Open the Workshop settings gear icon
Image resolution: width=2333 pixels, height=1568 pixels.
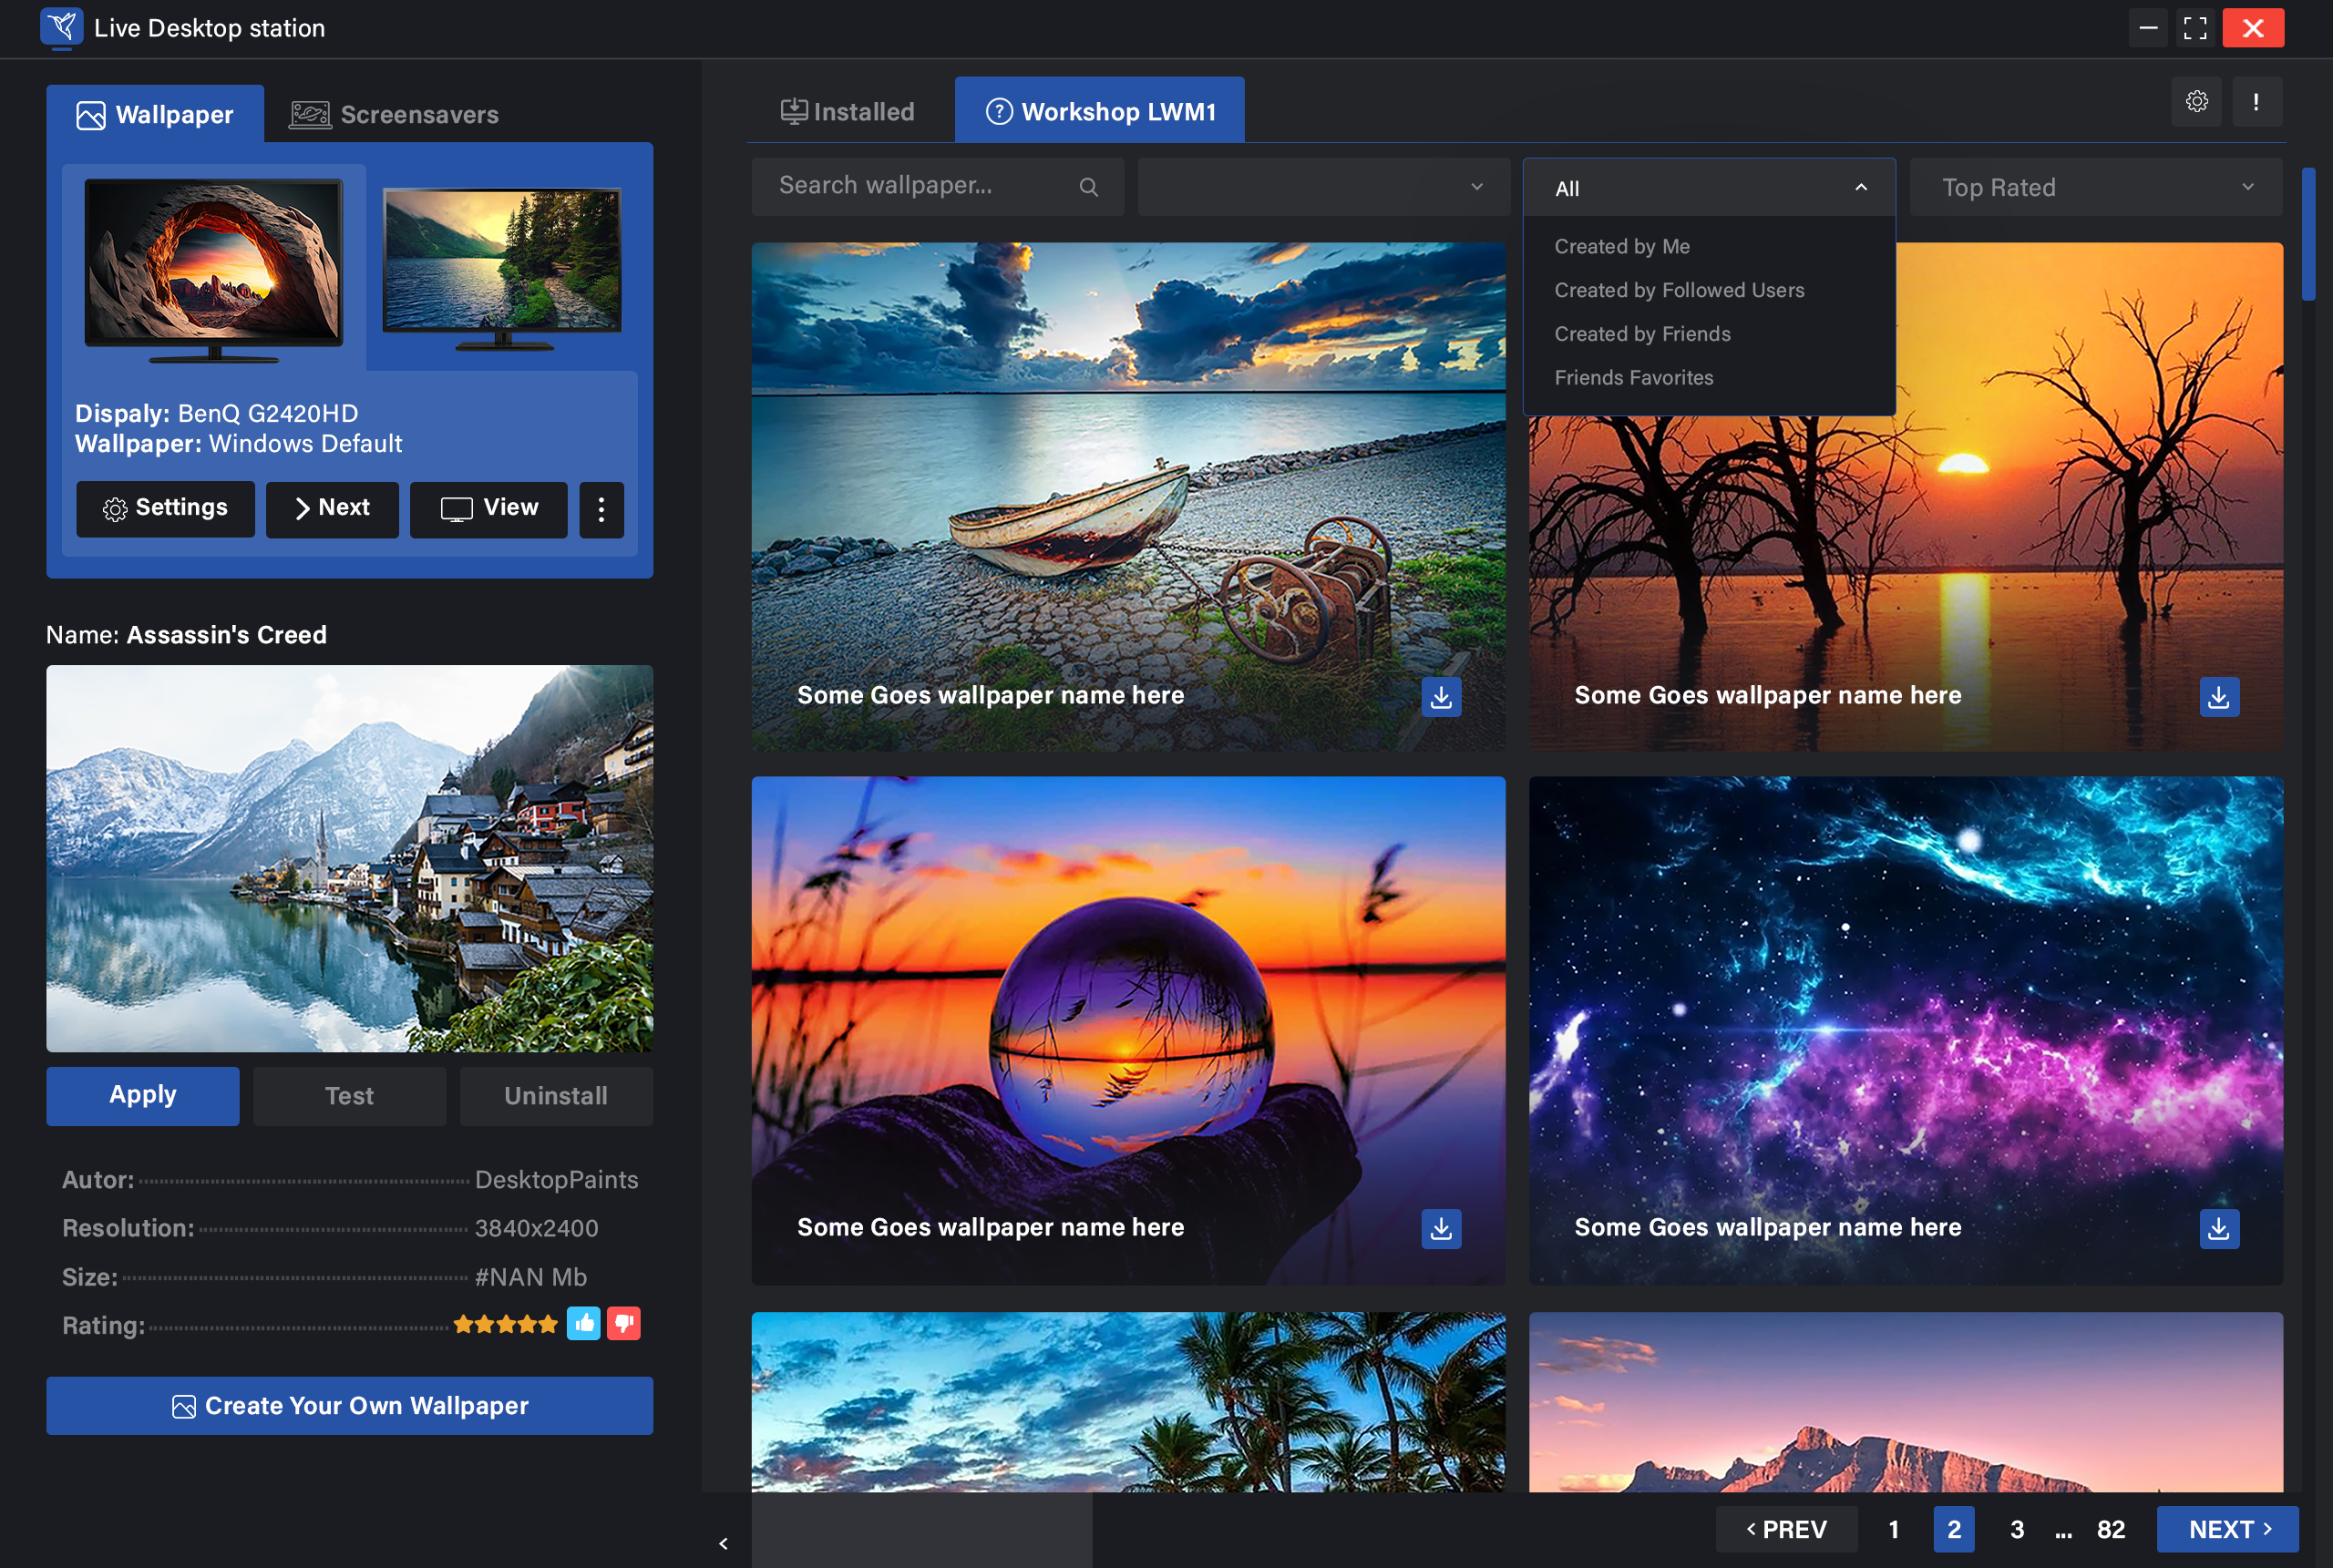coord(2196,101)
